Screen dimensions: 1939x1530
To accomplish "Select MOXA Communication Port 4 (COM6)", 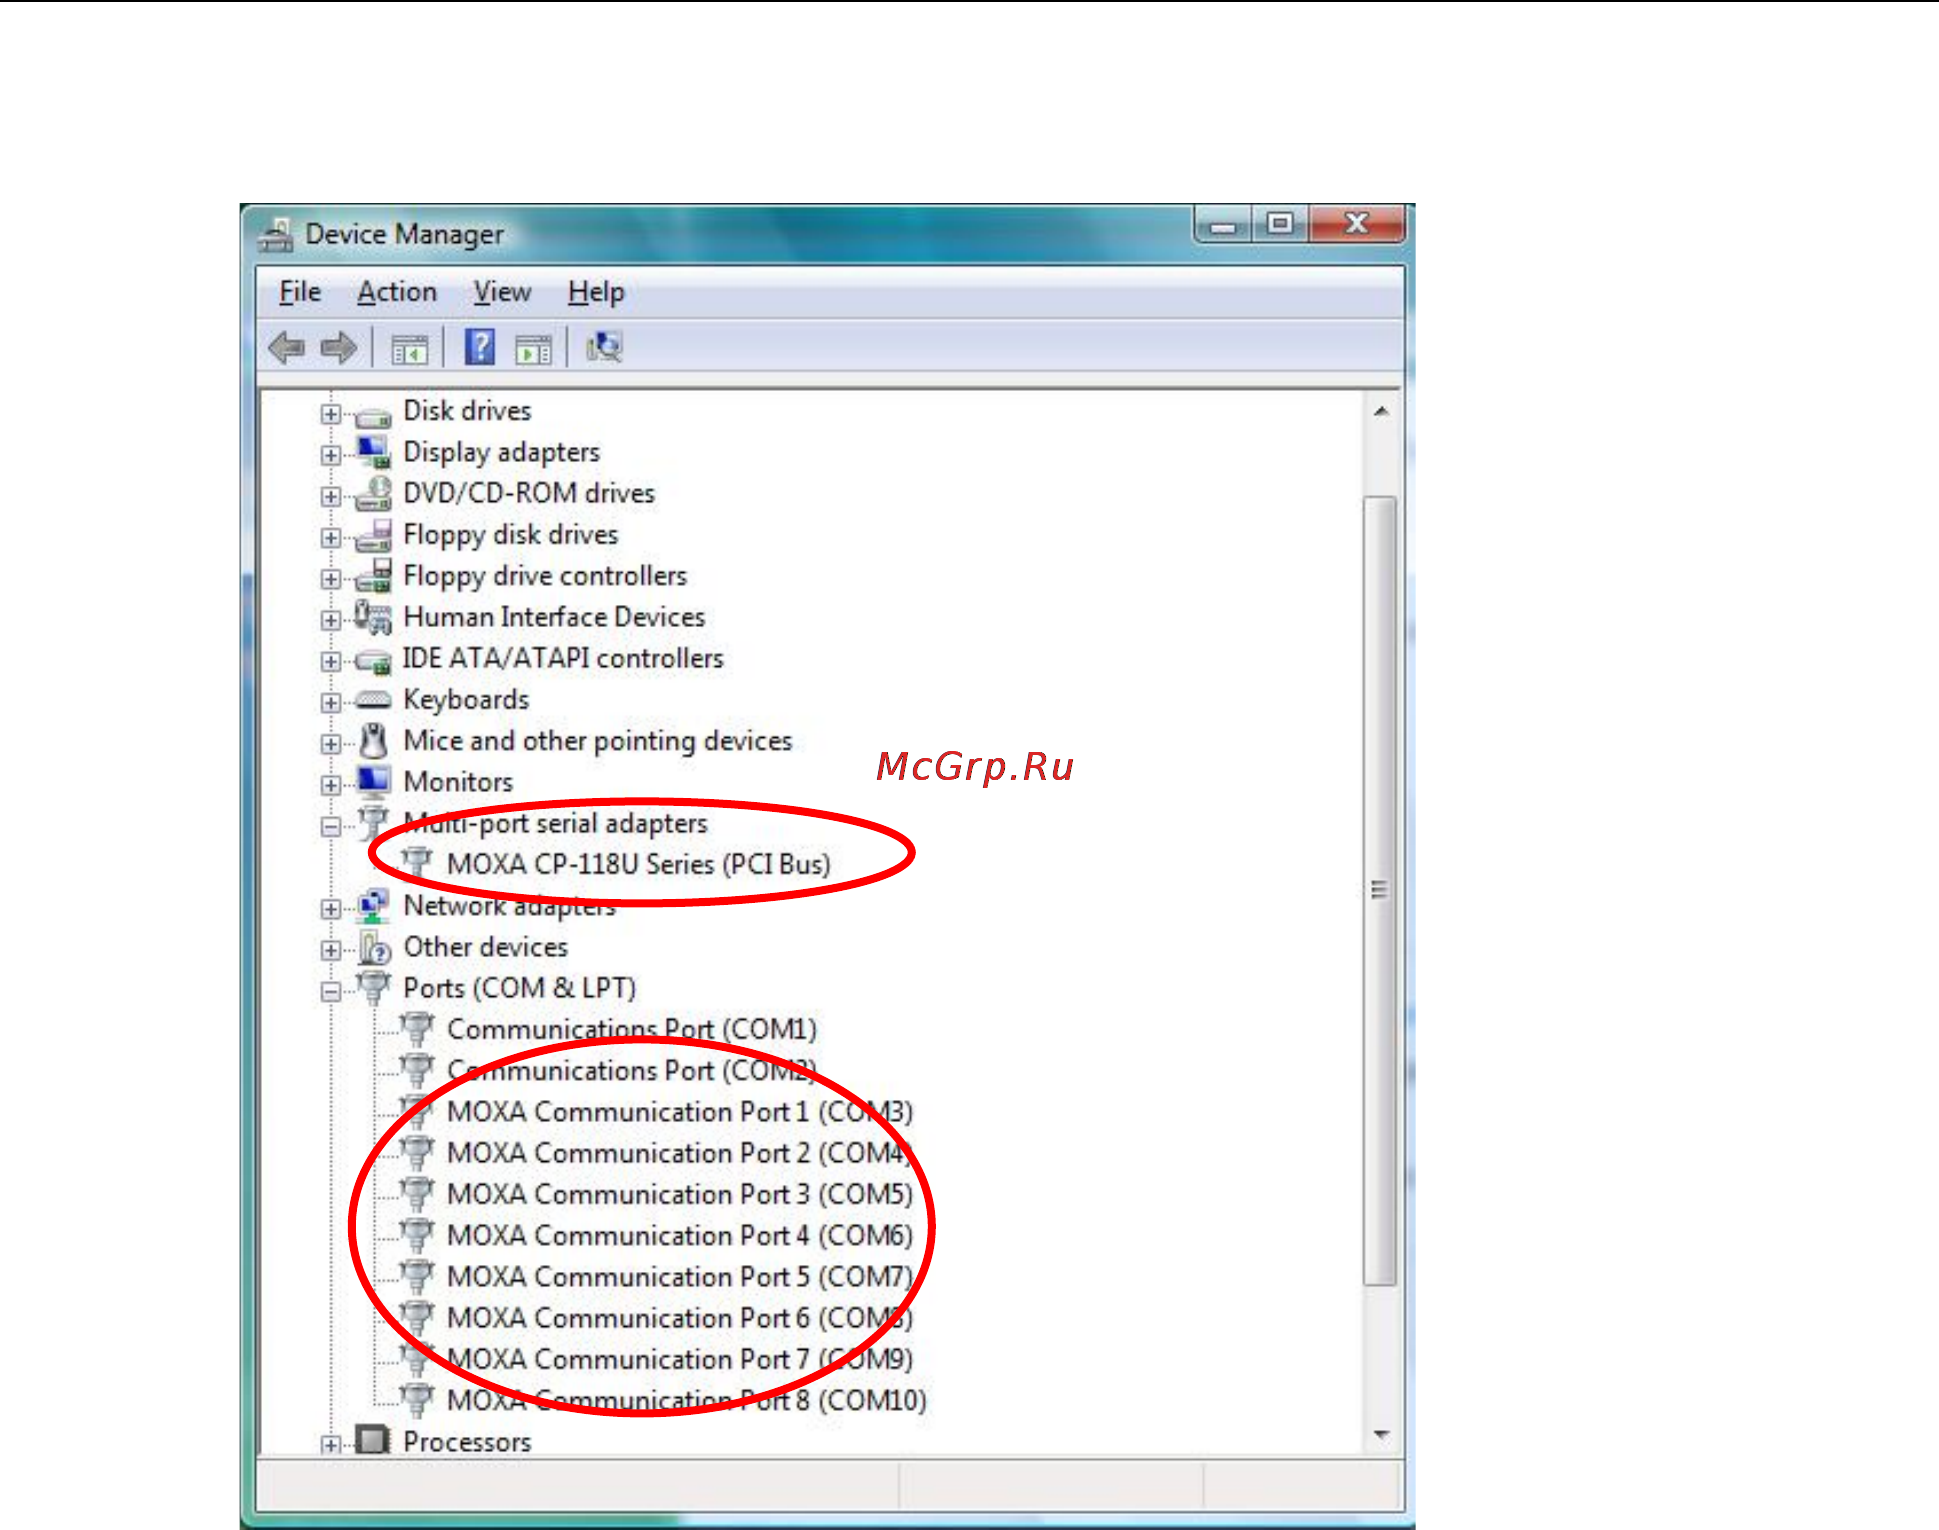I will click(x=680, y=1236).
